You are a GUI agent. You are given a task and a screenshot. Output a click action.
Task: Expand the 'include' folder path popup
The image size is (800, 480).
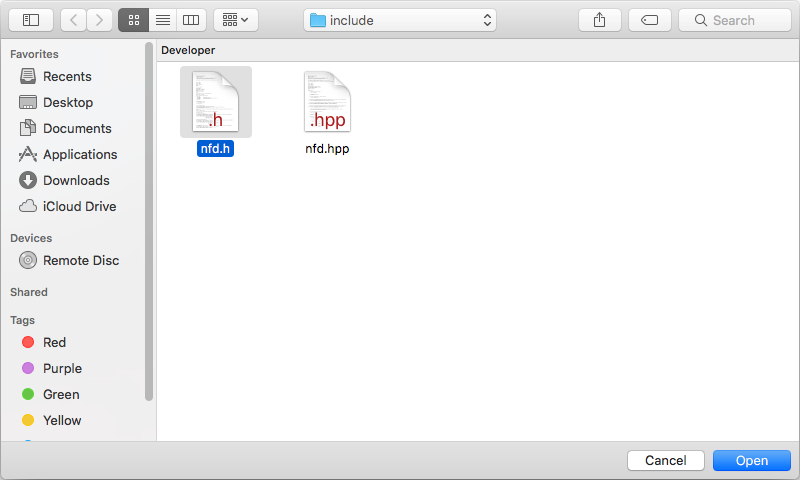point(400,20)
